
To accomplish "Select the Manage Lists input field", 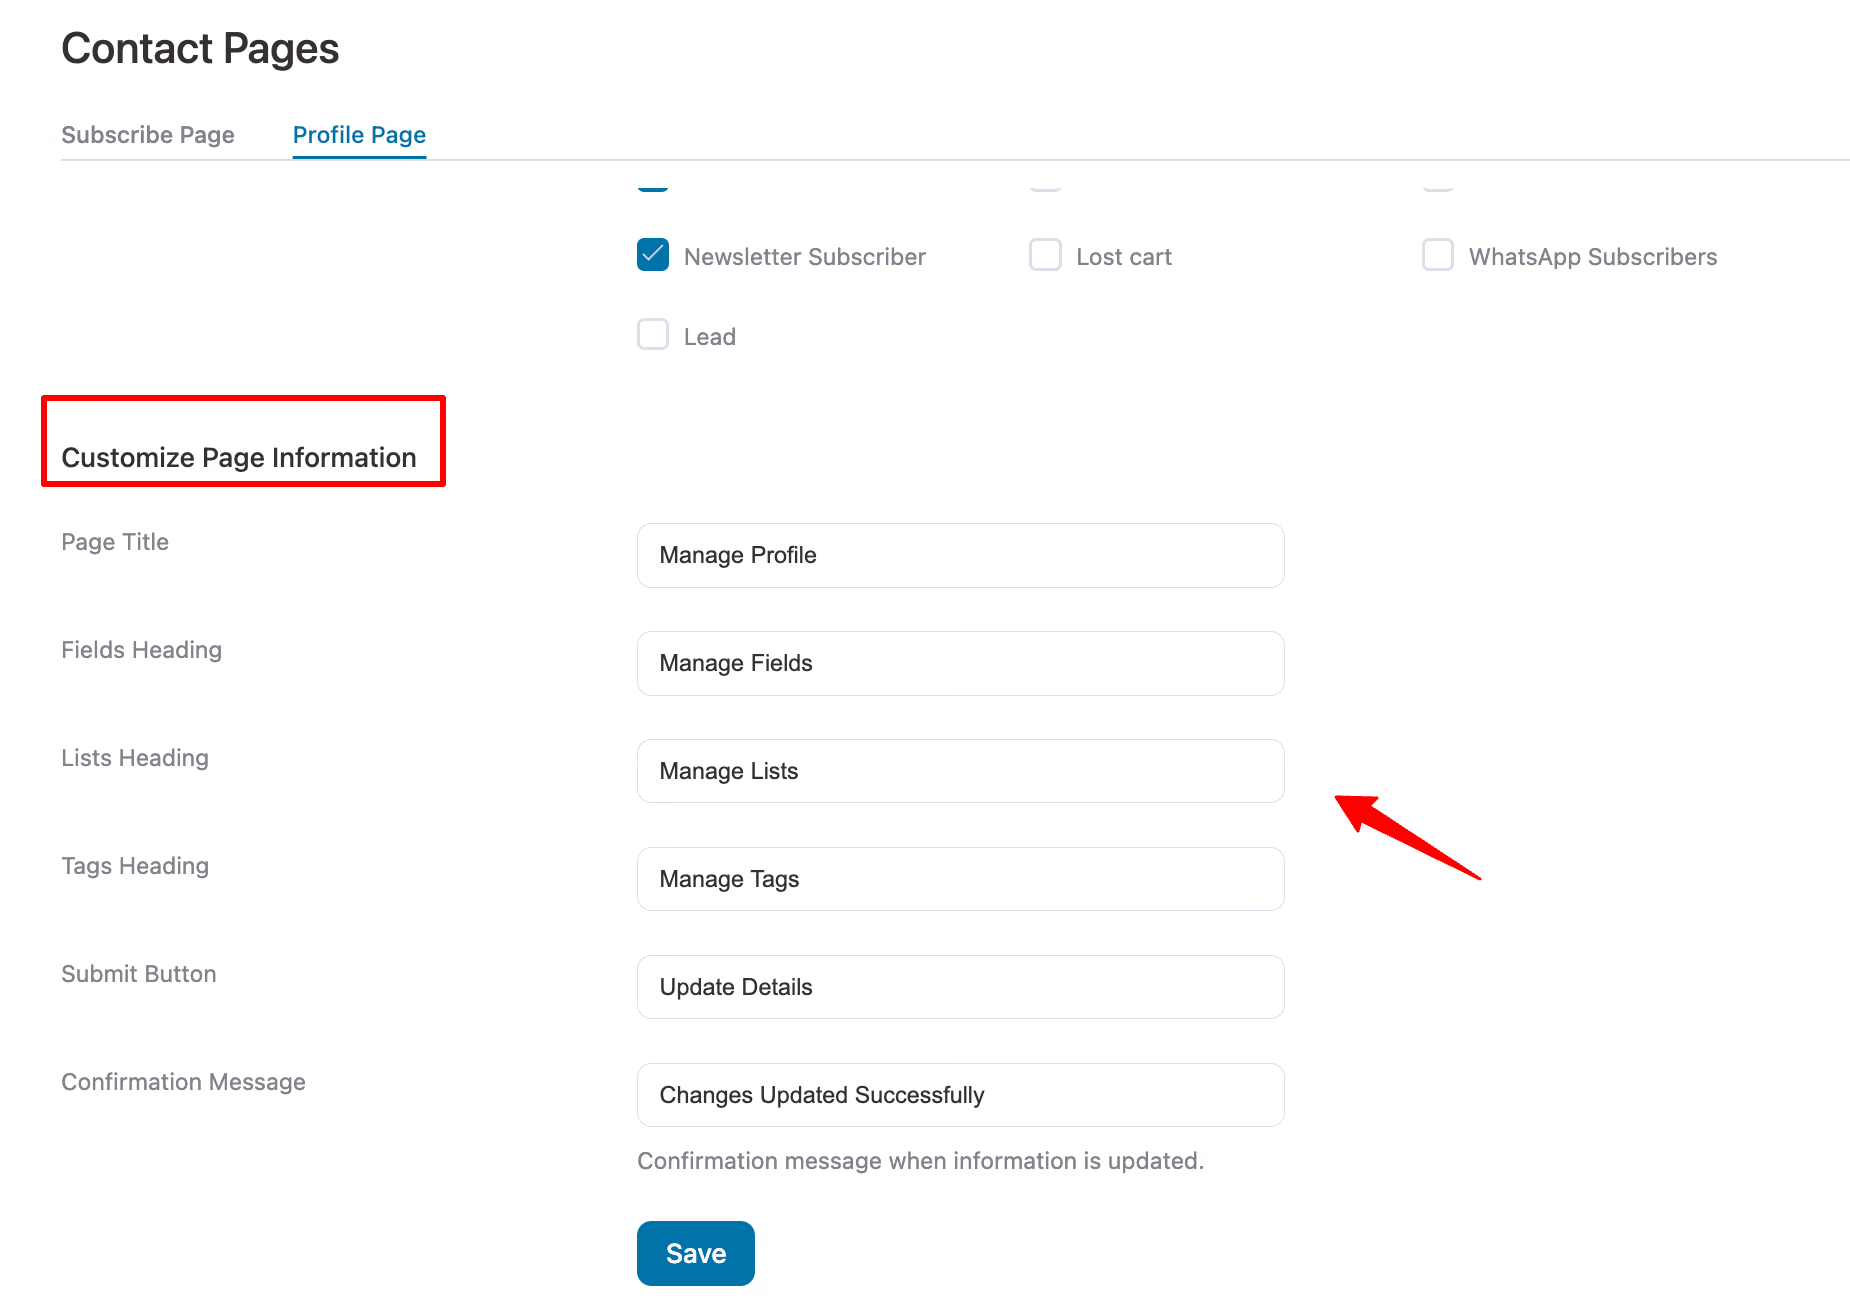I will 960,771.
